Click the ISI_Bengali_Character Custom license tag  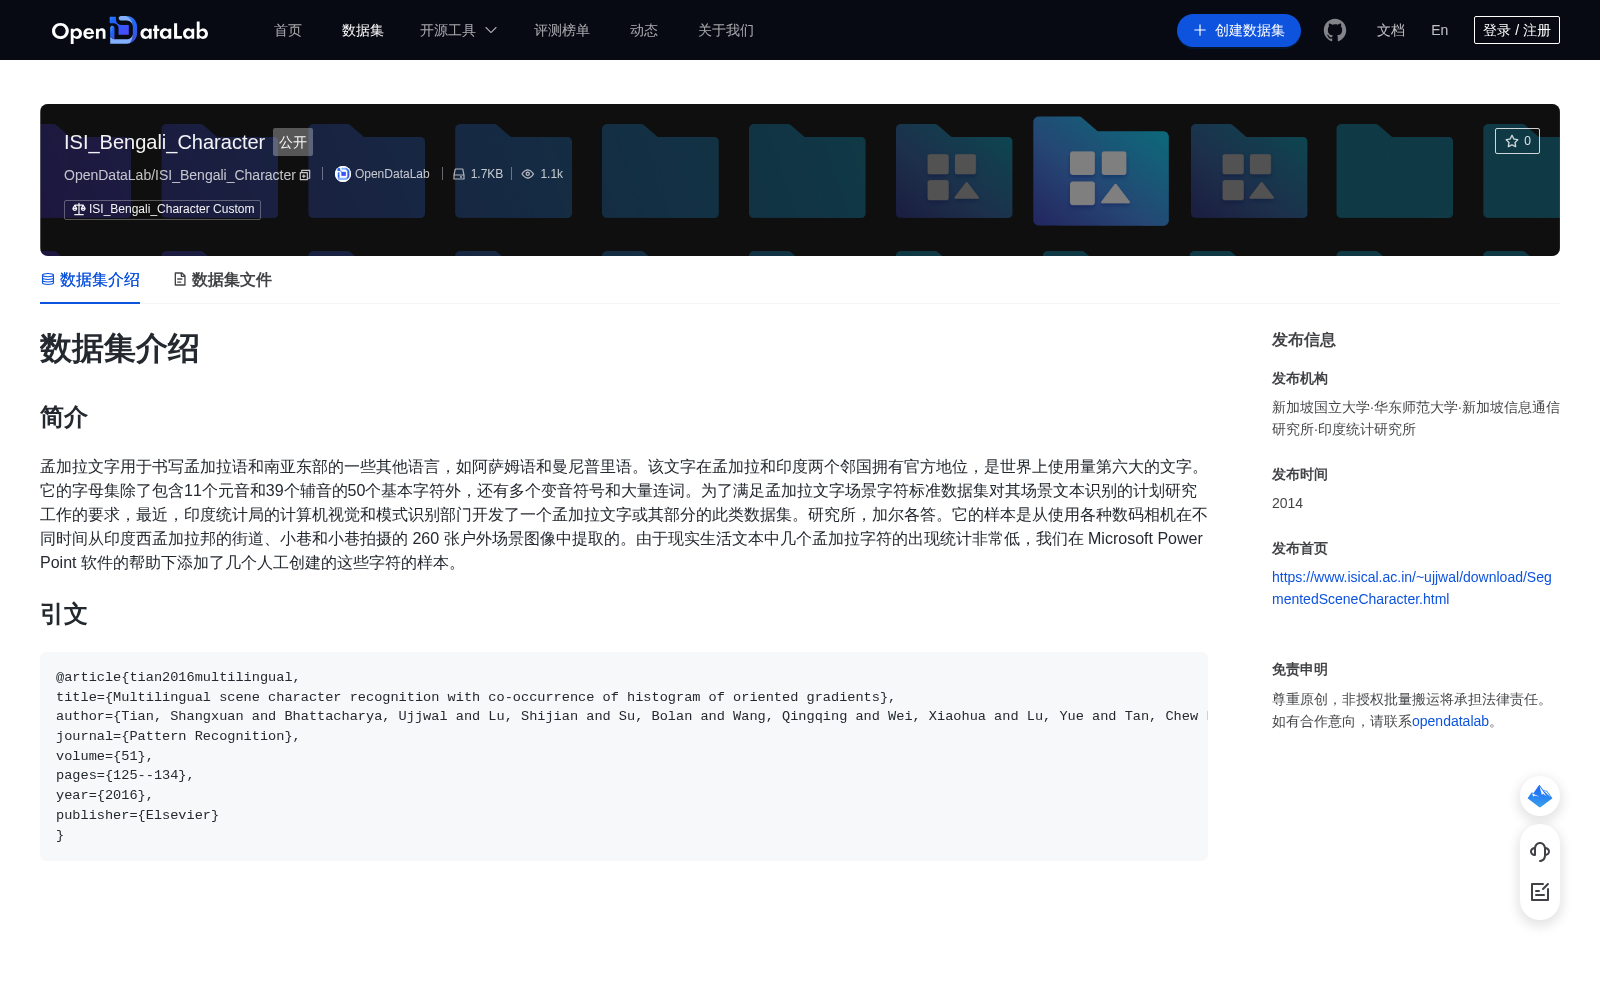163,209
